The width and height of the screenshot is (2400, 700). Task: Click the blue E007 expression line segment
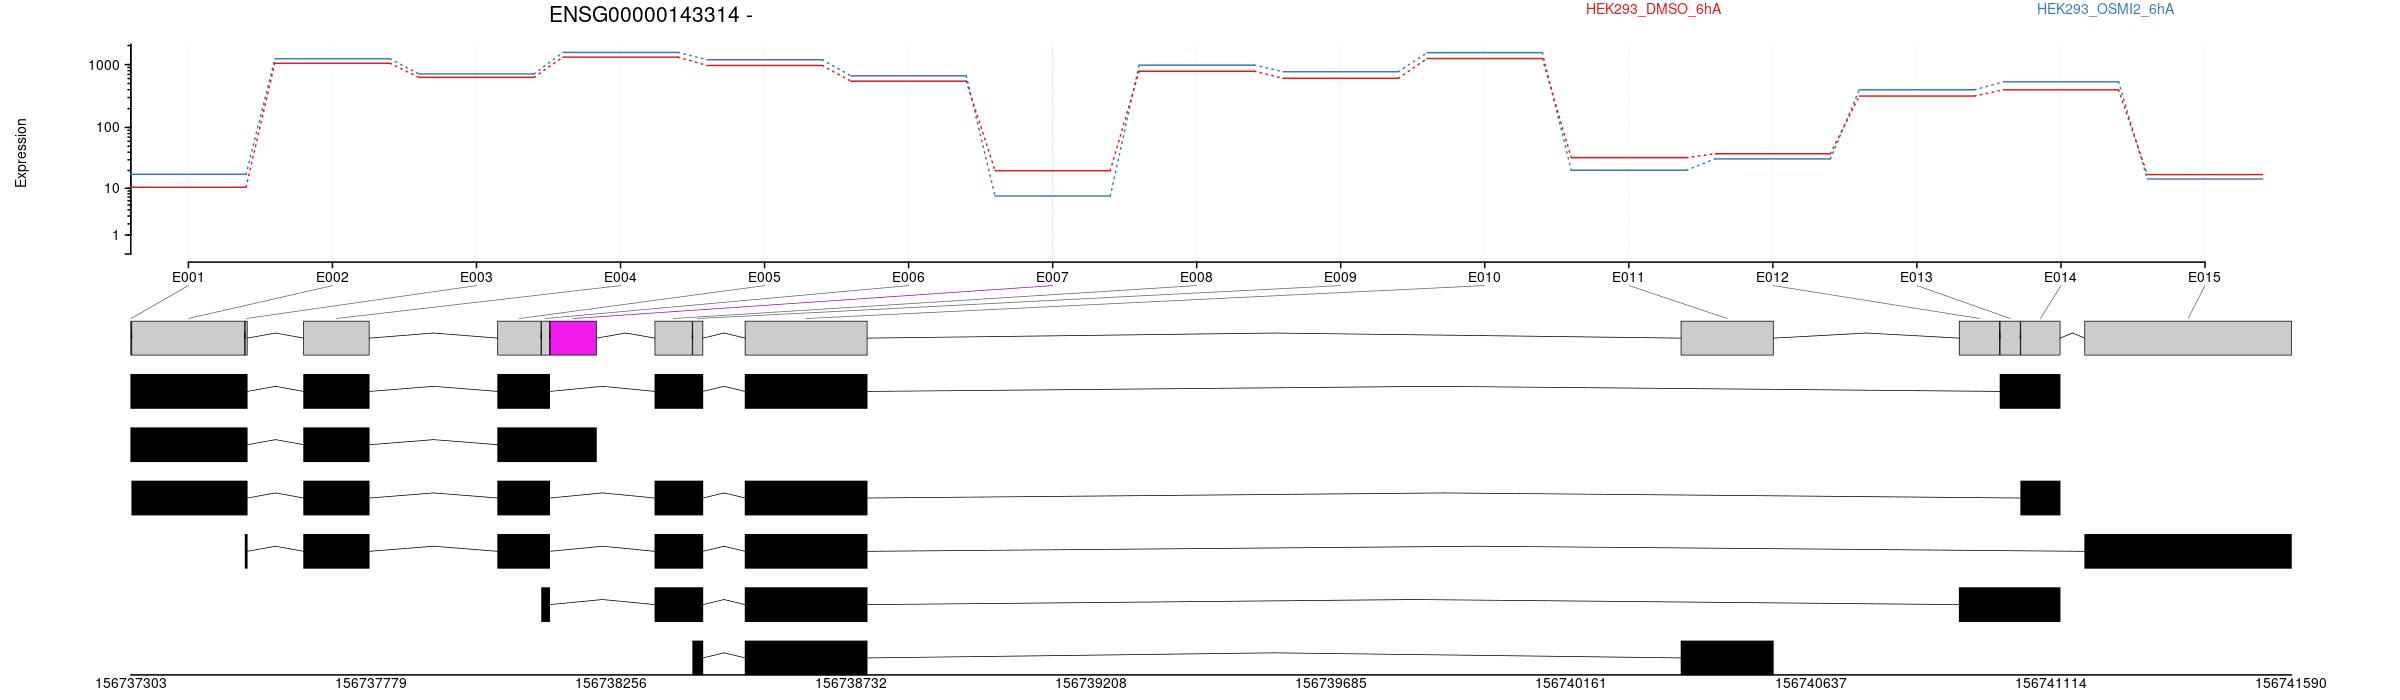click(x=1052, y=196)
